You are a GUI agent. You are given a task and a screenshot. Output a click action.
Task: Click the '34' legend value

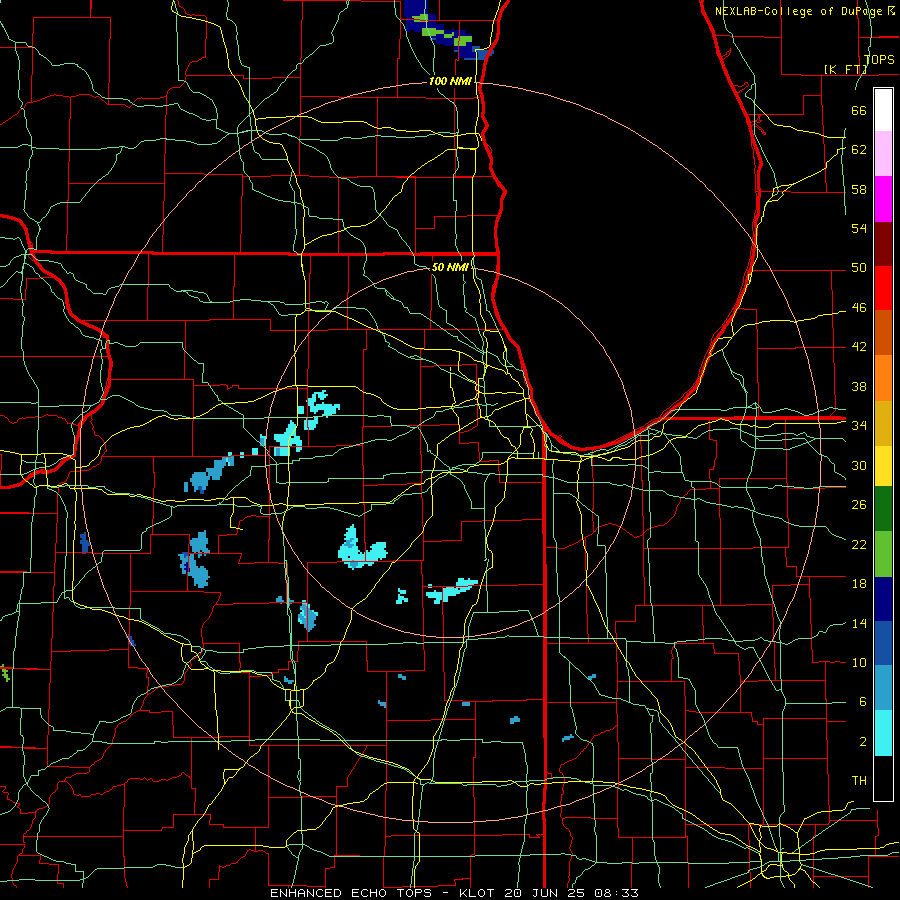pos(859,426)
